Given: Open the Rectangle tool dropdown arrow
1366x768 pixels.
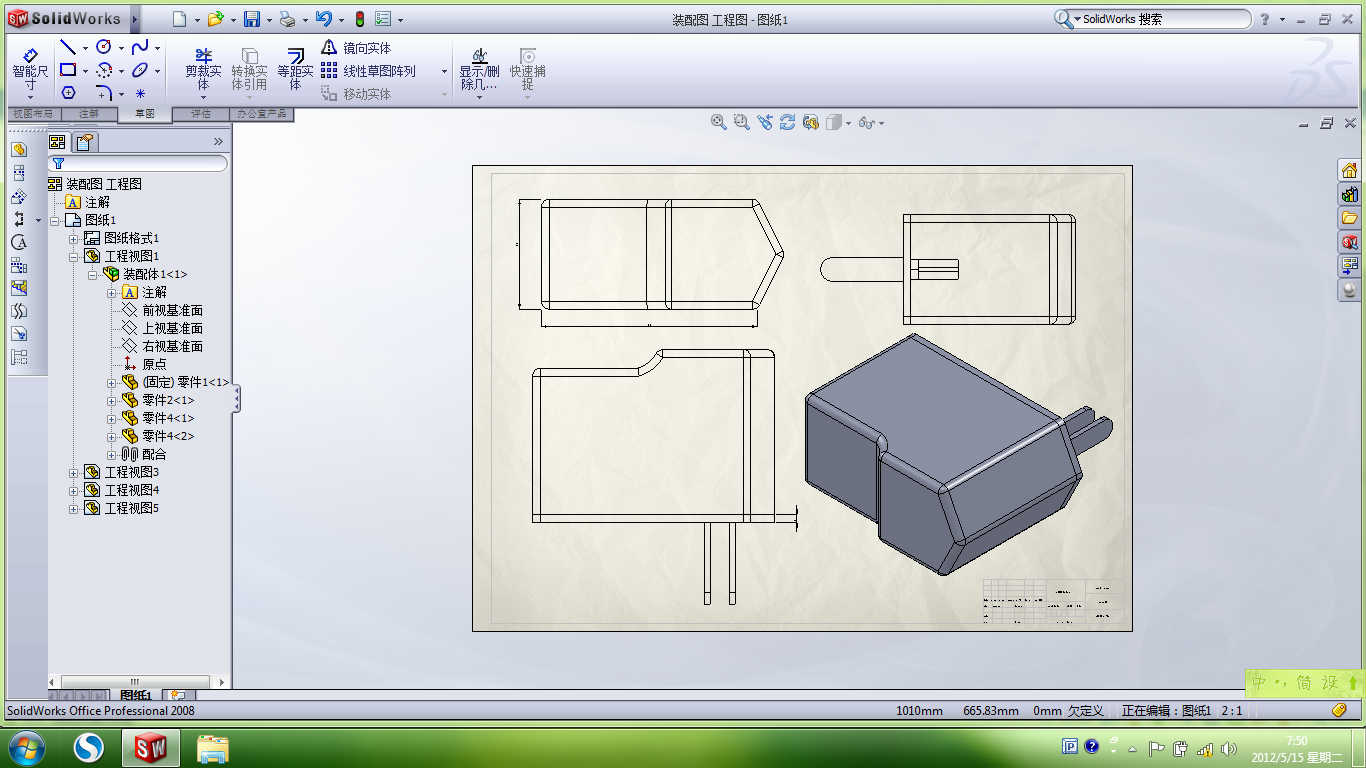Looking at the screenshot, I should click(85, 71).
